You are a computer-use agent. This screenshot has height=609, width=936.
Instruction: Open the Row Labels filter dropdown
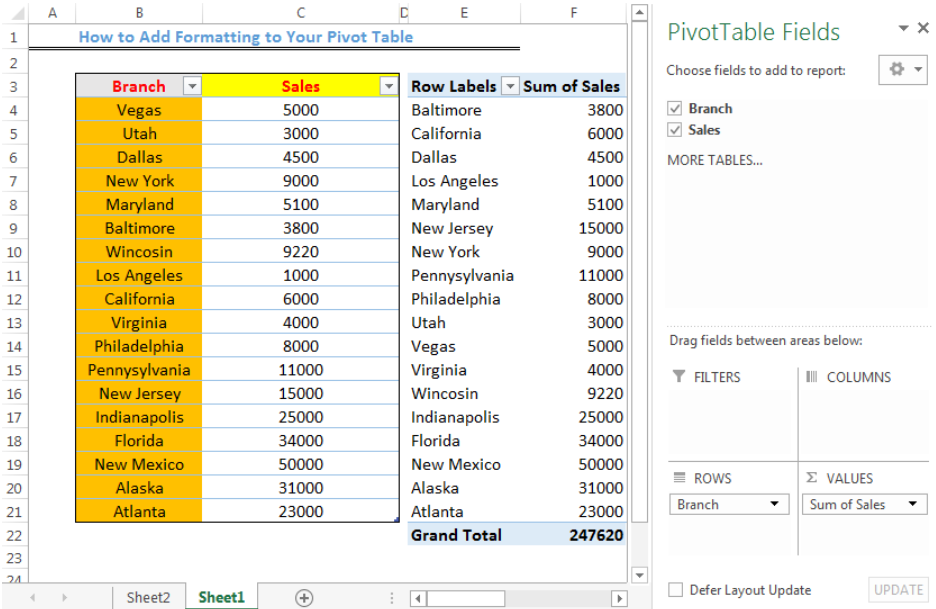coord(510,86)
